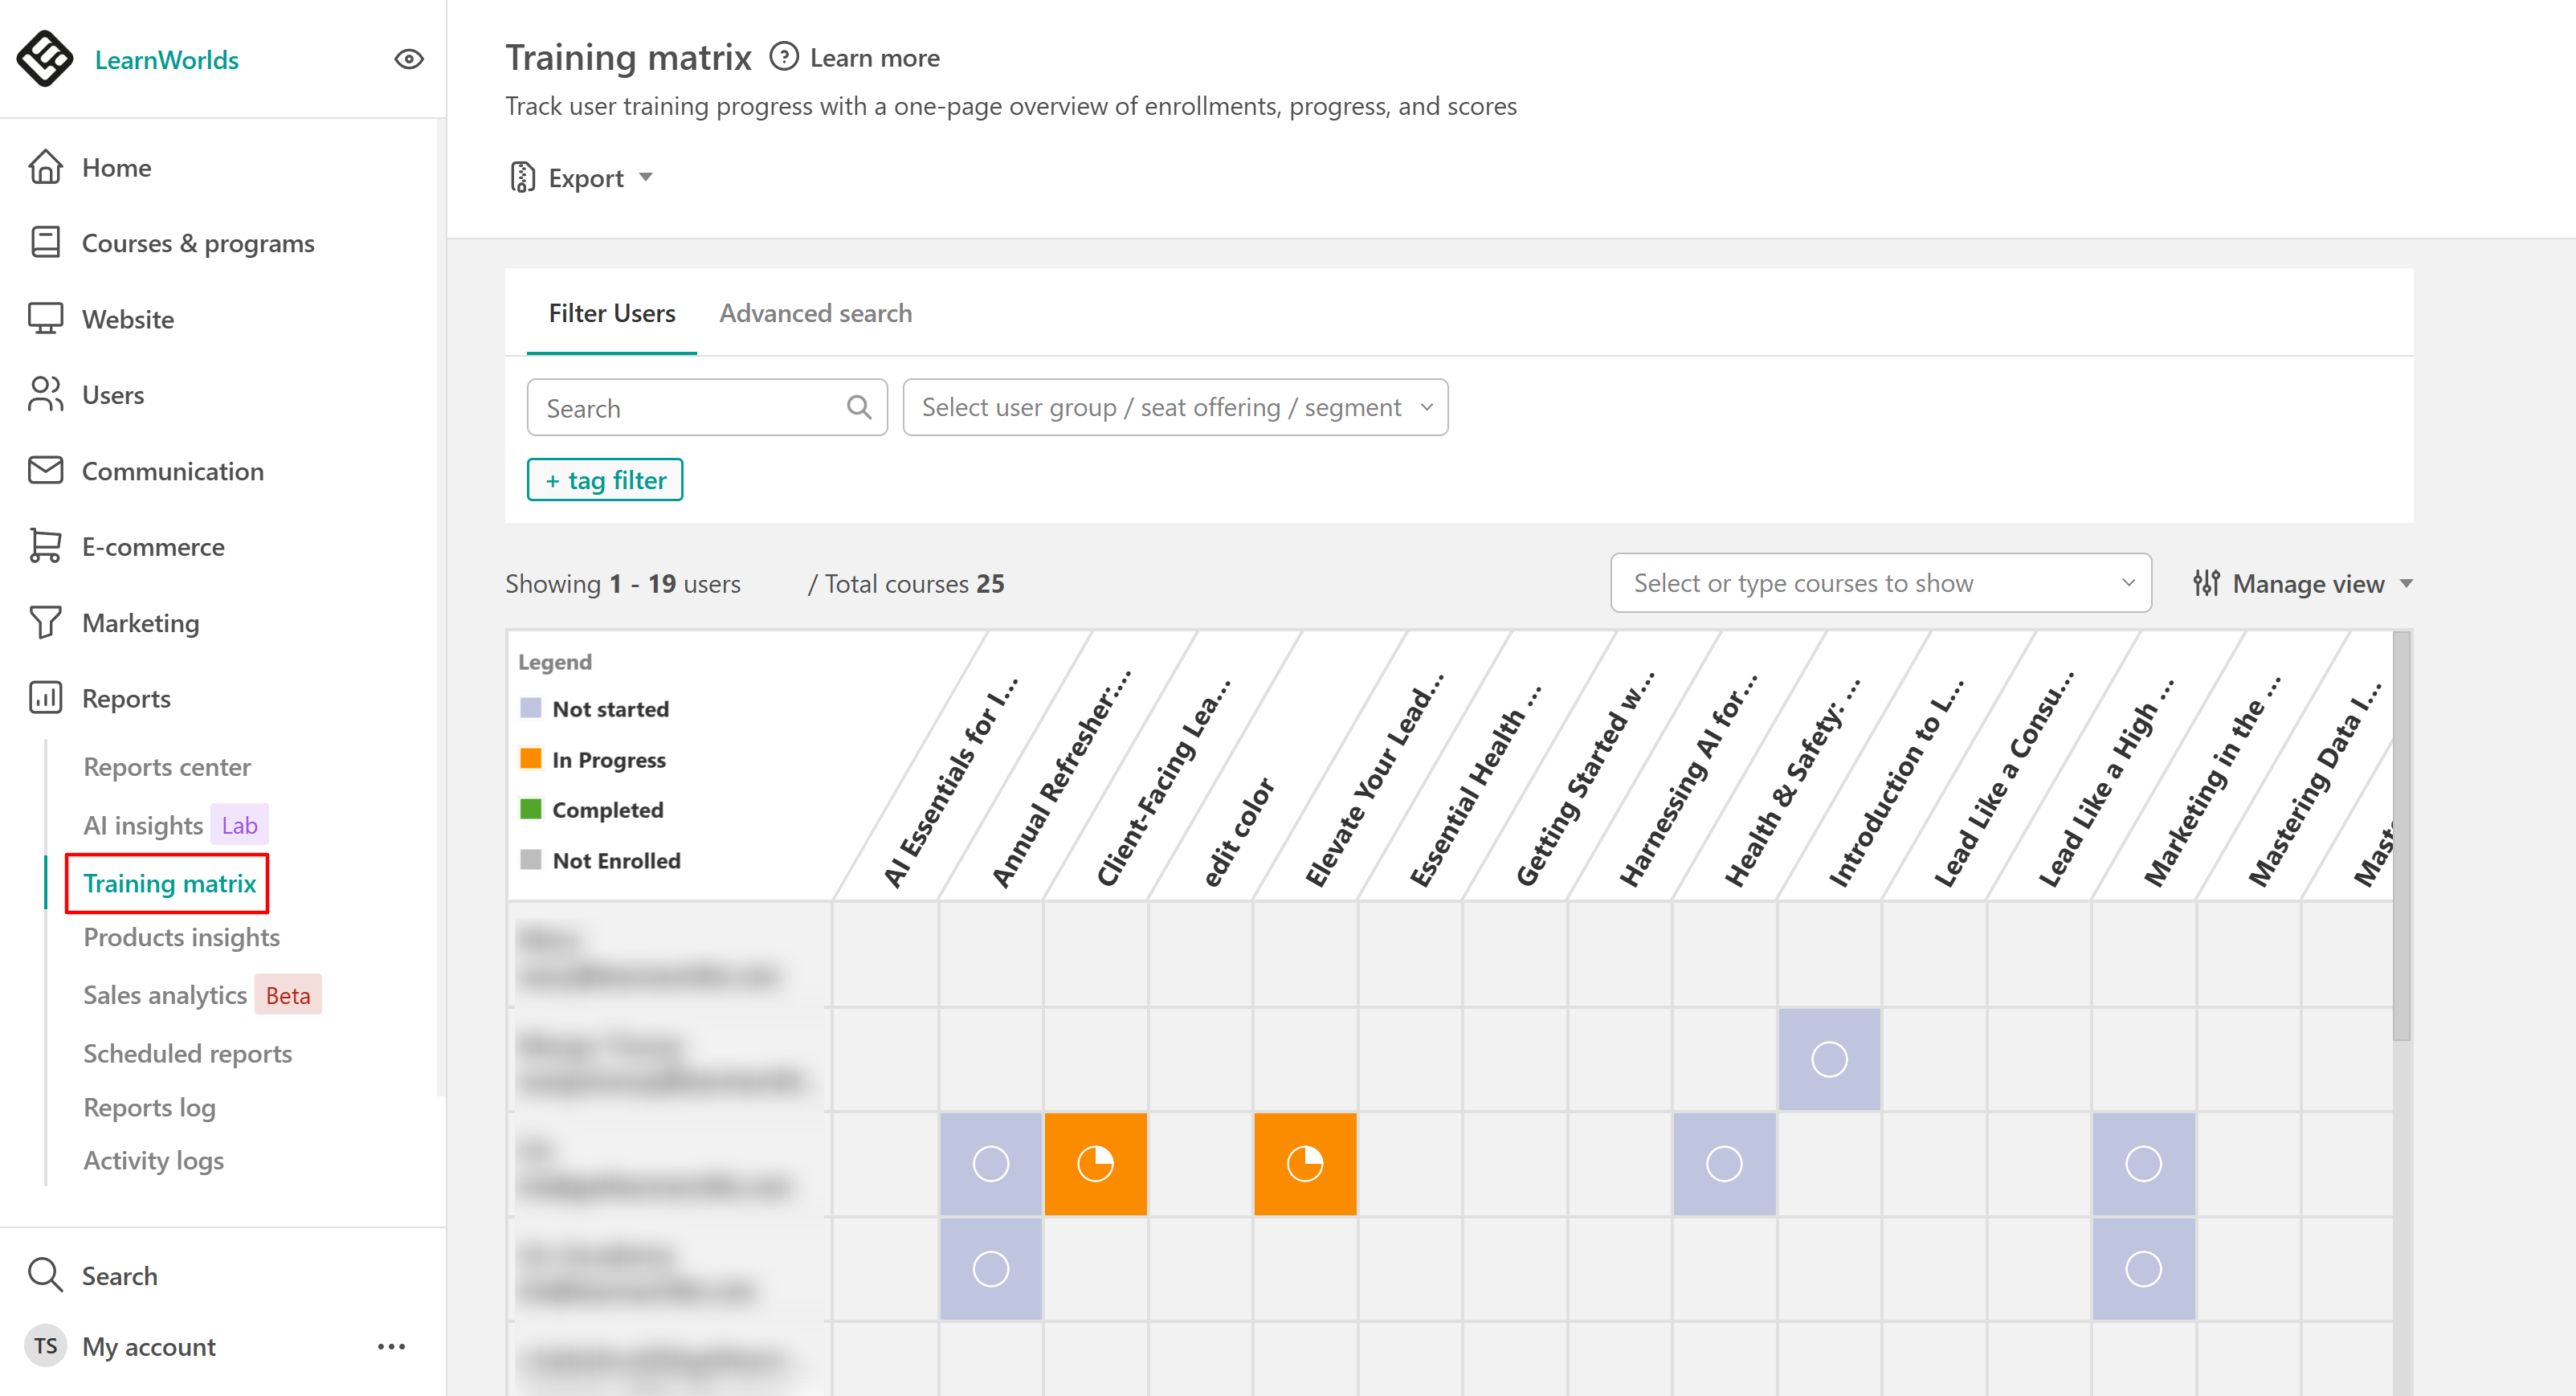Click the search magnifier in Search field

click(858, 407)
